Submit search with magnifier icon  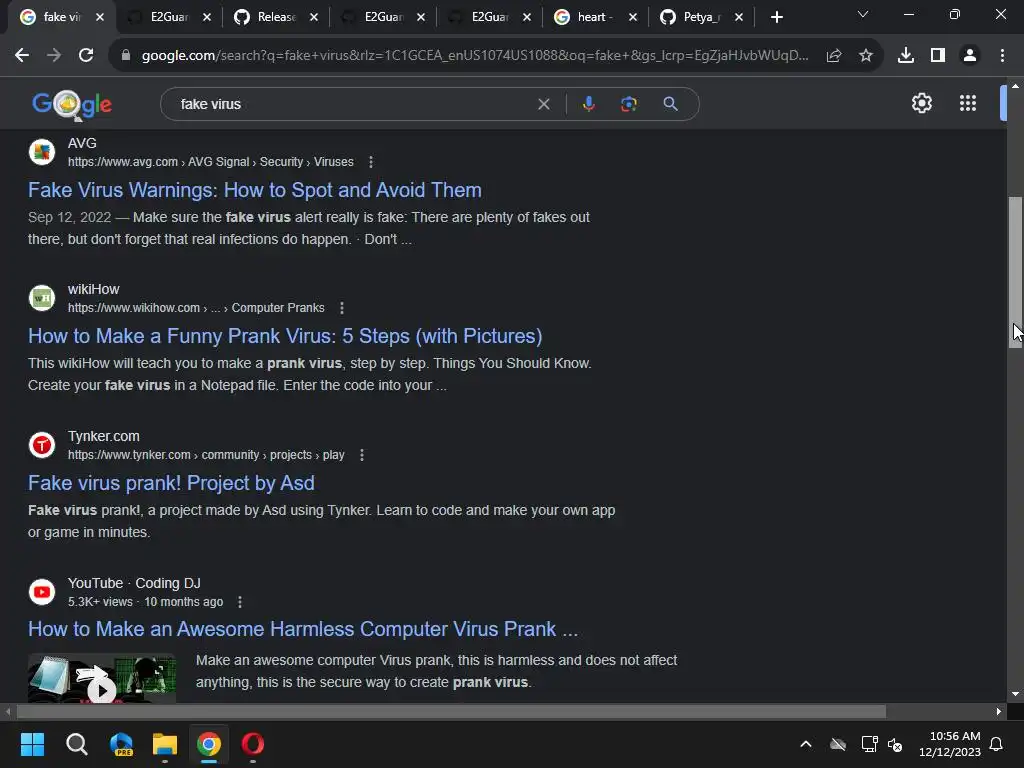(670, 104)
